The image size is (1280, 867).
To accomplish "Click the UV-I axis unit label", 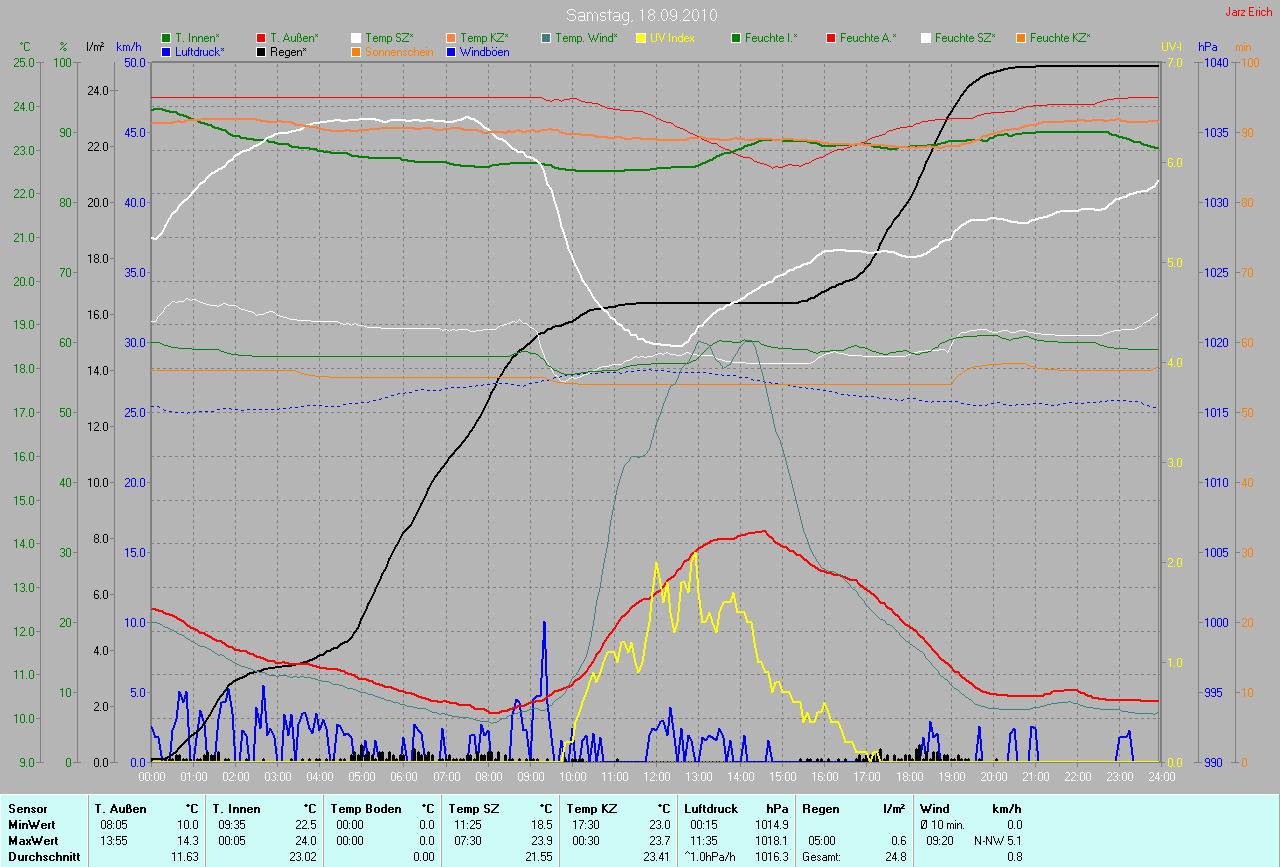I will click(x=1171, y=46).
